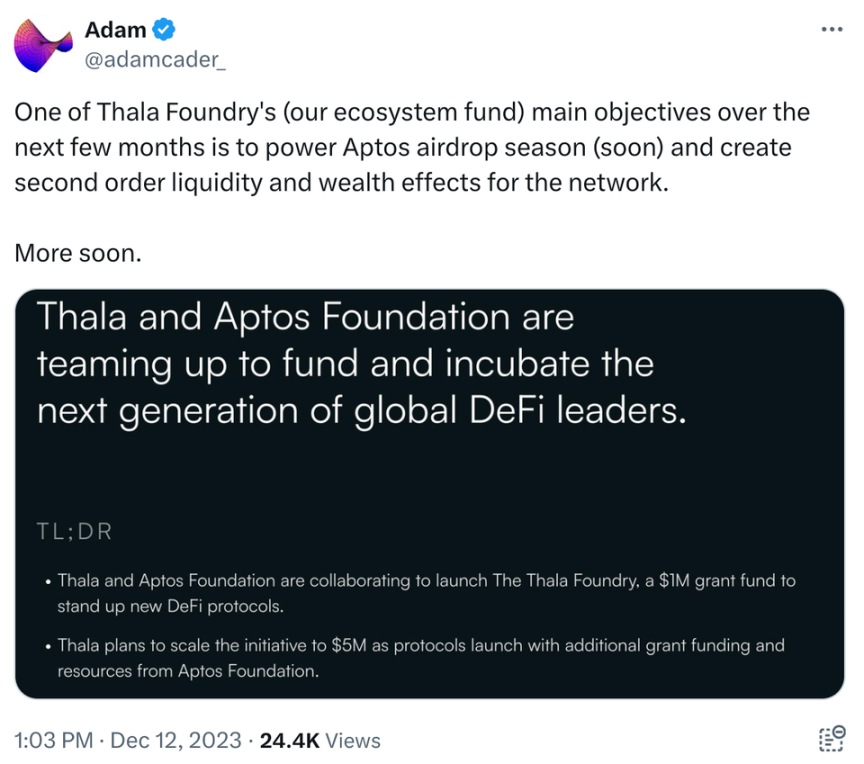Click the TL;DR heading in the card
This screenshot has width=864, height=764.
tap(74, 532)
